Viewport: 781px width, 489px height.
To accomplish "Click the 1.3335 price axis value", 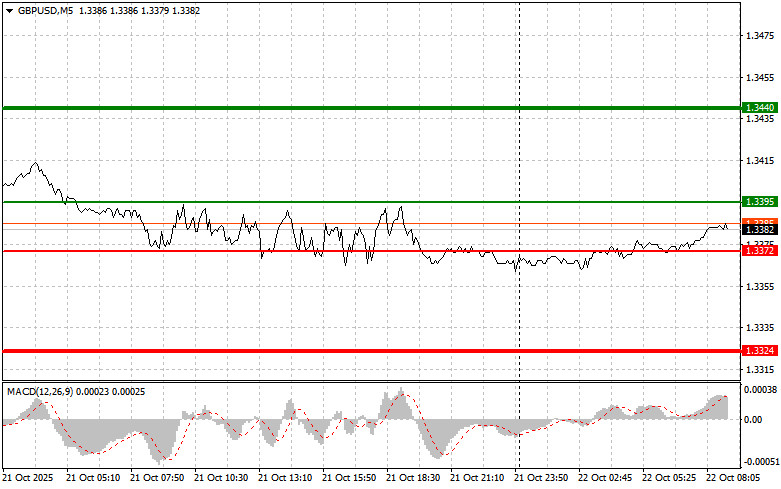I will pyautogui.click(x=760, y=328).
